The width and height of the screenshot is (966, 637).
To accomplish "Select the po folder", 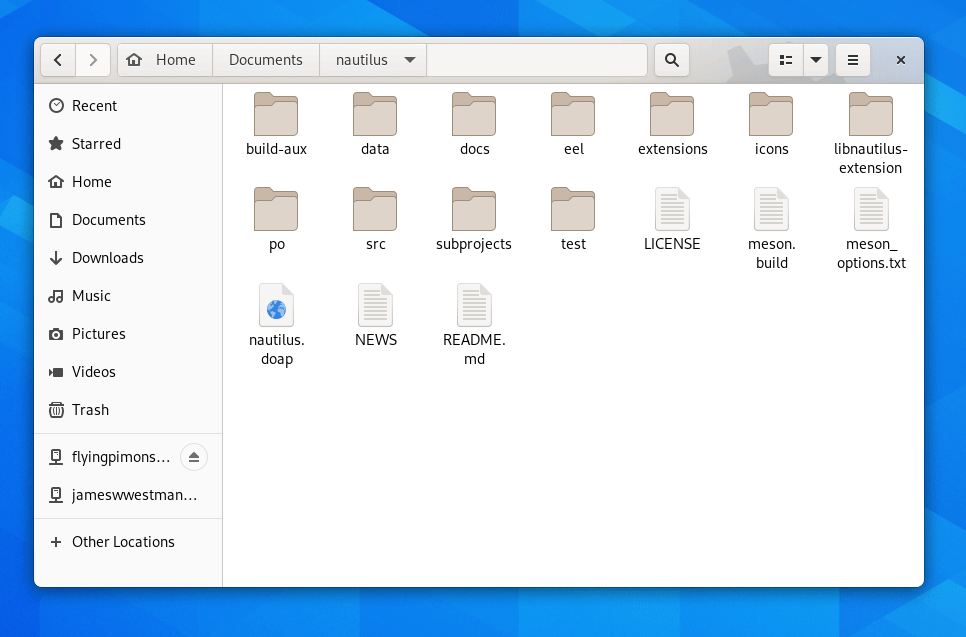I will (276, 220).
